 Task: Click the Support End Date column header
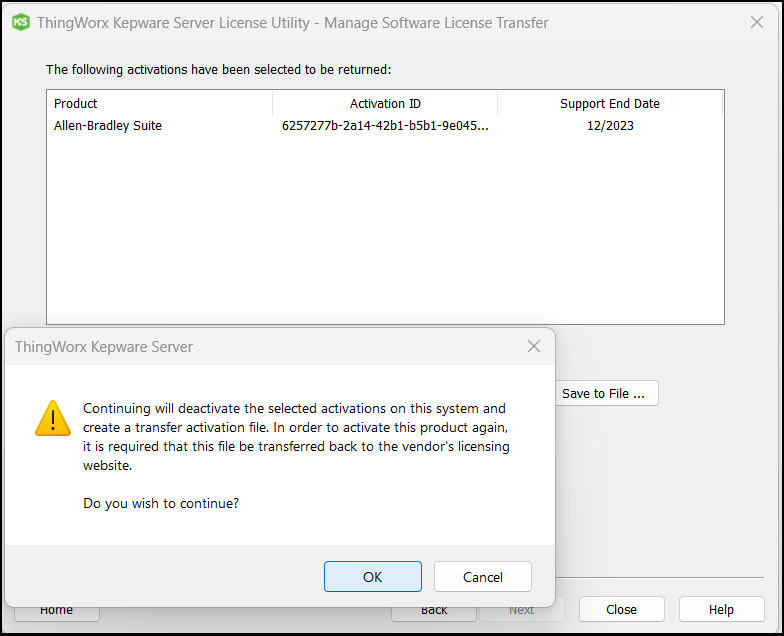(x=609, y=103)
